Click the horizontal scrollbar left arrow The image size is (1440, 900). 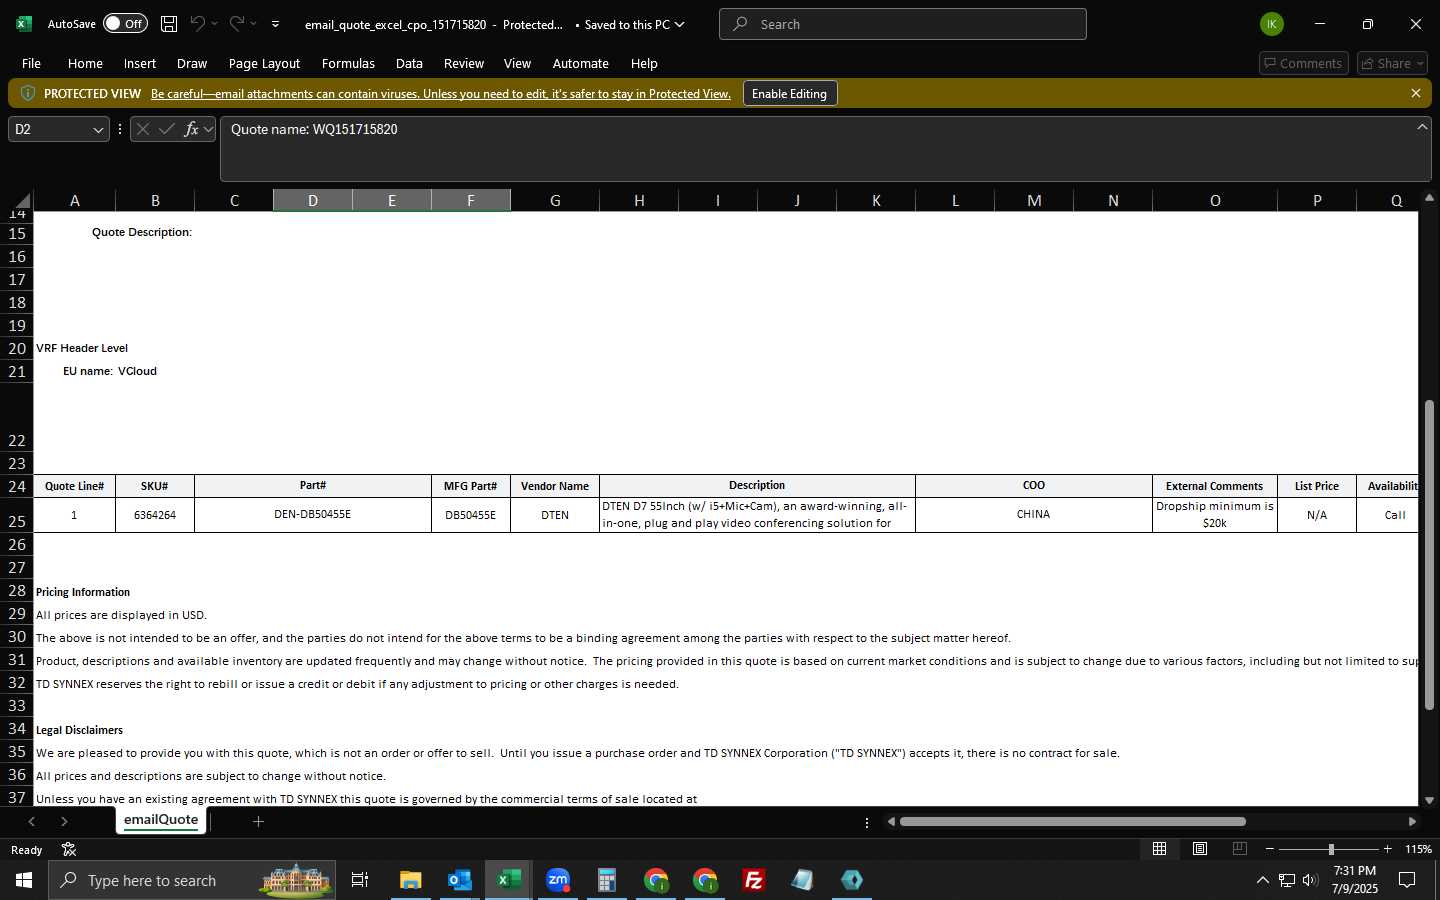click(x=891, y=822)
